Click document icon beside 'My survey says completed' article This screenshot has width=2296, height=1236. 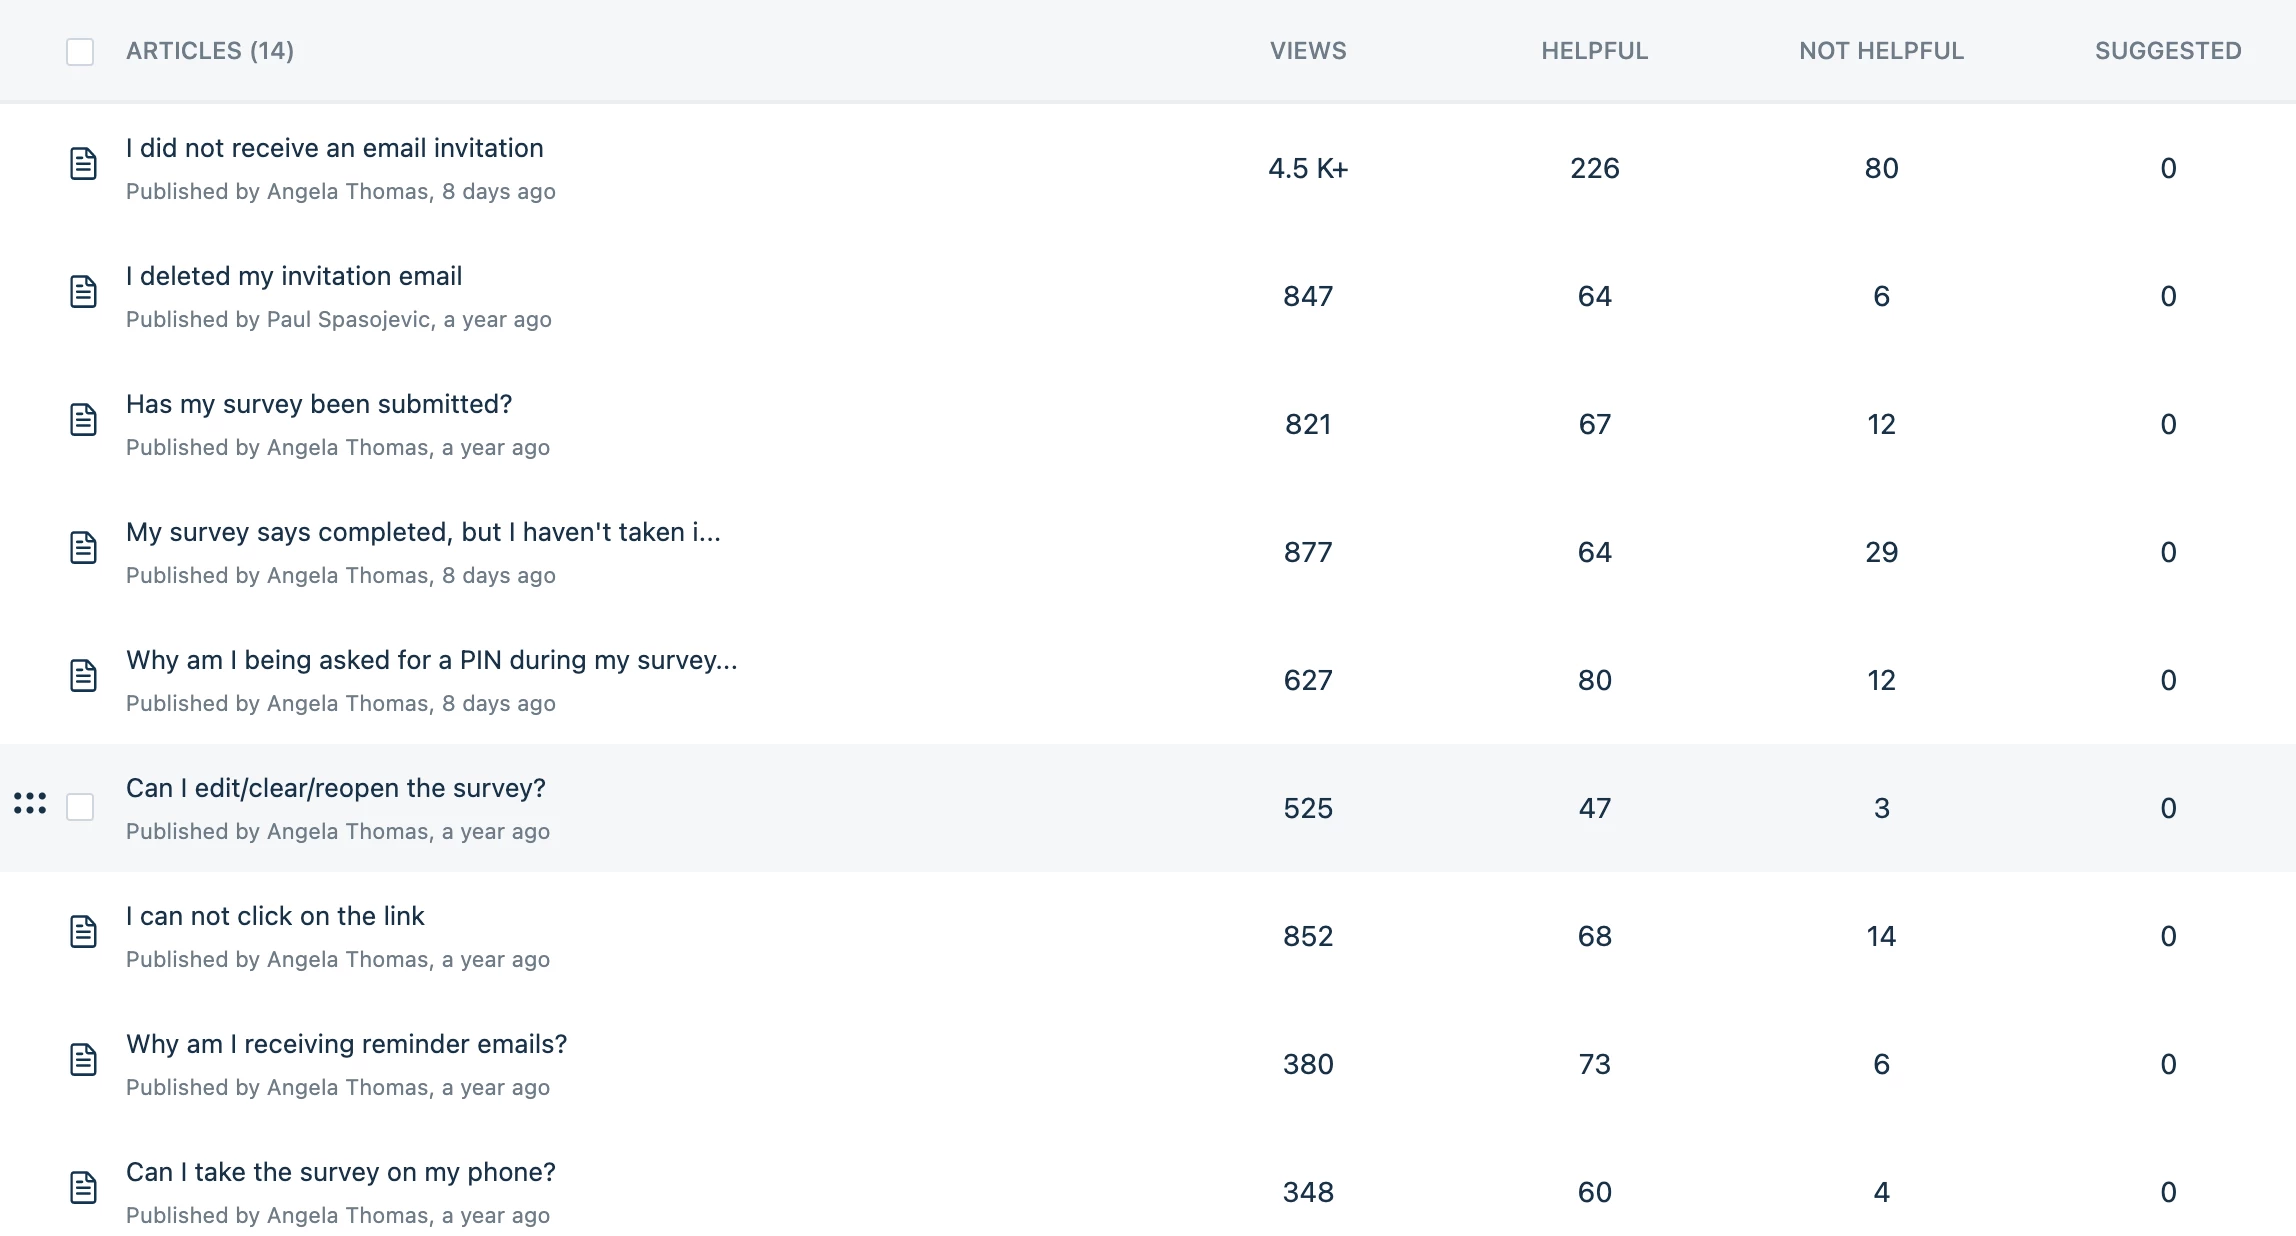point(83,548)
